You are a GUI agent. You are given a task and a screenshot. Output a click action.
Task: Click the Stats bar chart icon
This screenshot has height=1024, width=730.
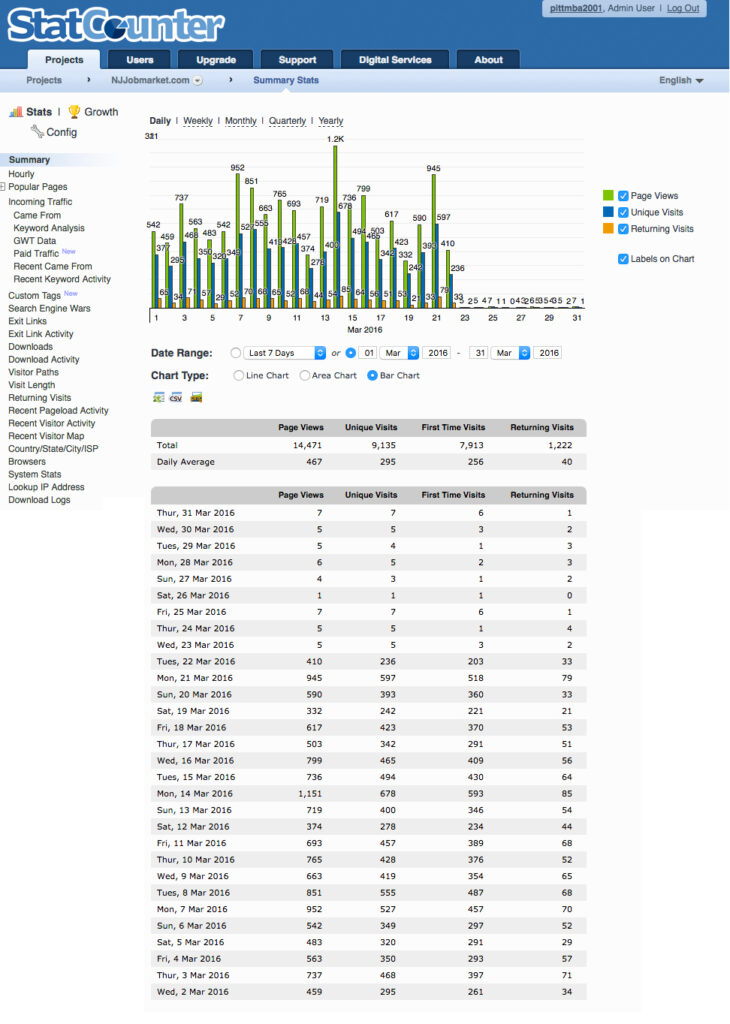coord(15,112)
